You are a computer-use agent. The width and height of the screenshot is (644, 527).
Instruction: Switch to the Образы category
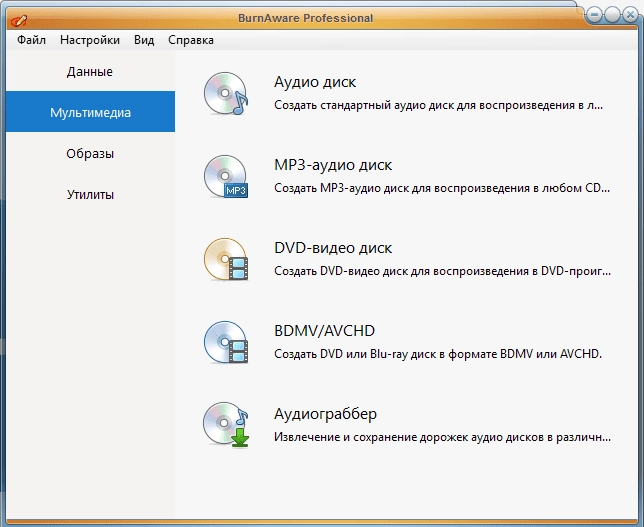point(90,153)
